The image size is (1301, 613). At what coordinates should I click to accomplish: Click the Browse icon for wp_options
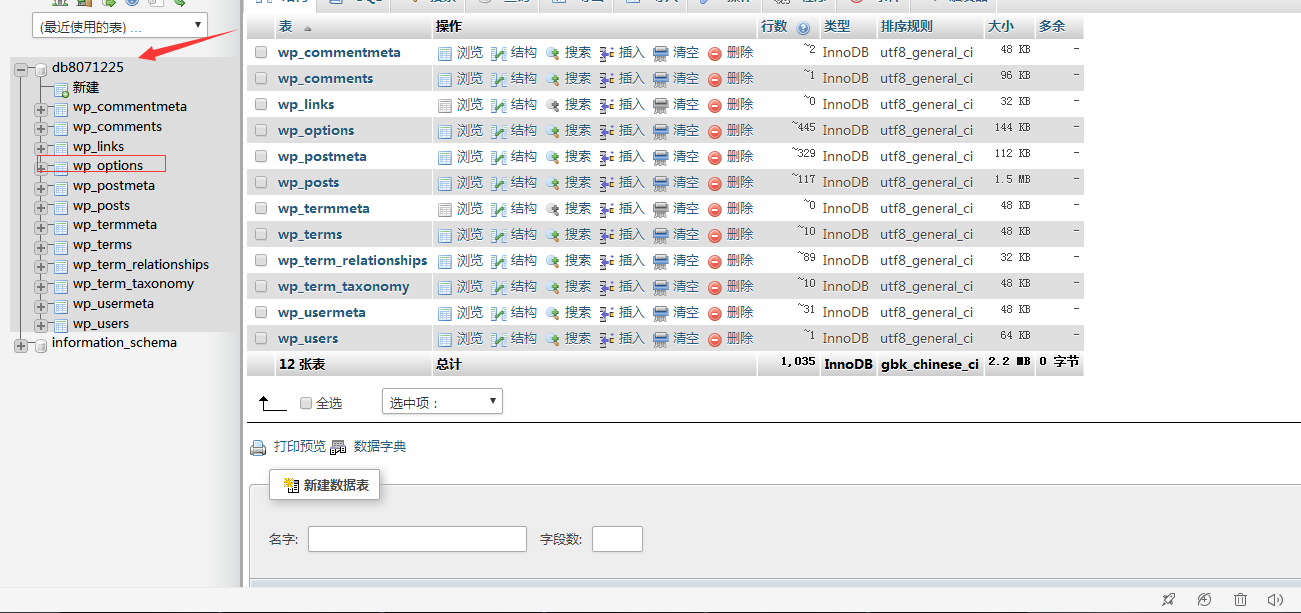445,131
